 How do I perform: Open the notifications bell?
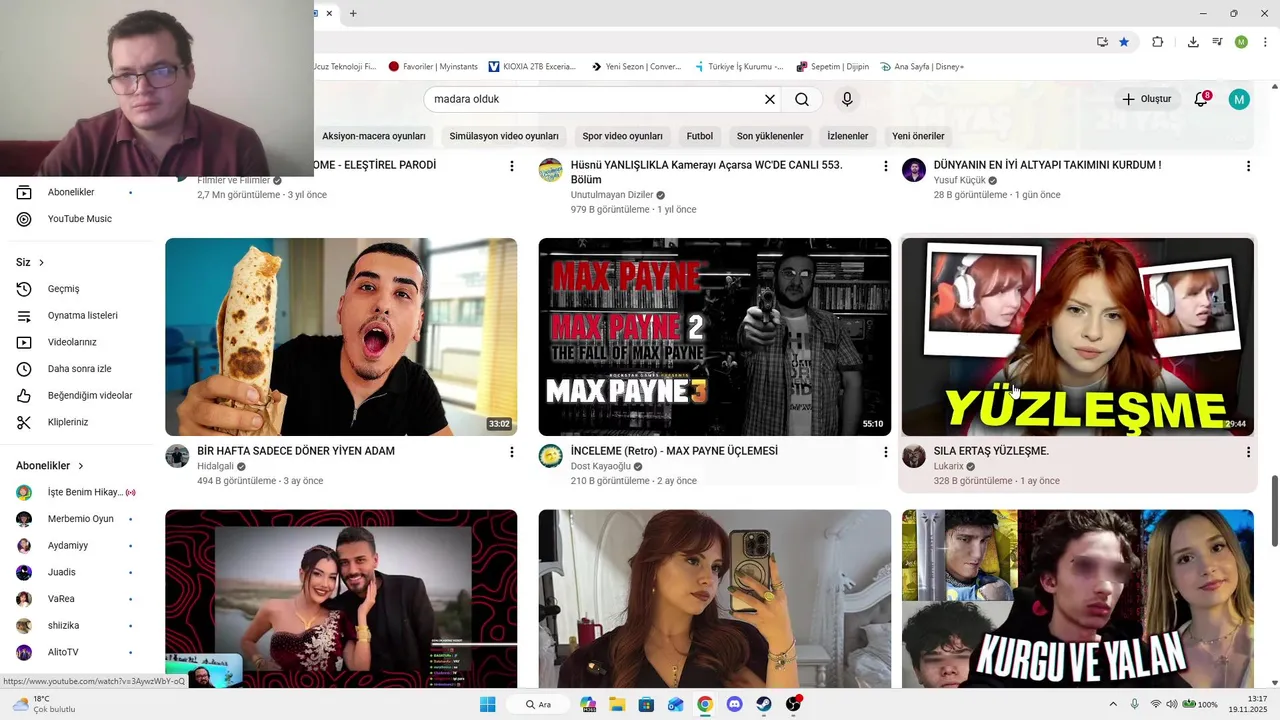(x=1201, y=99)
